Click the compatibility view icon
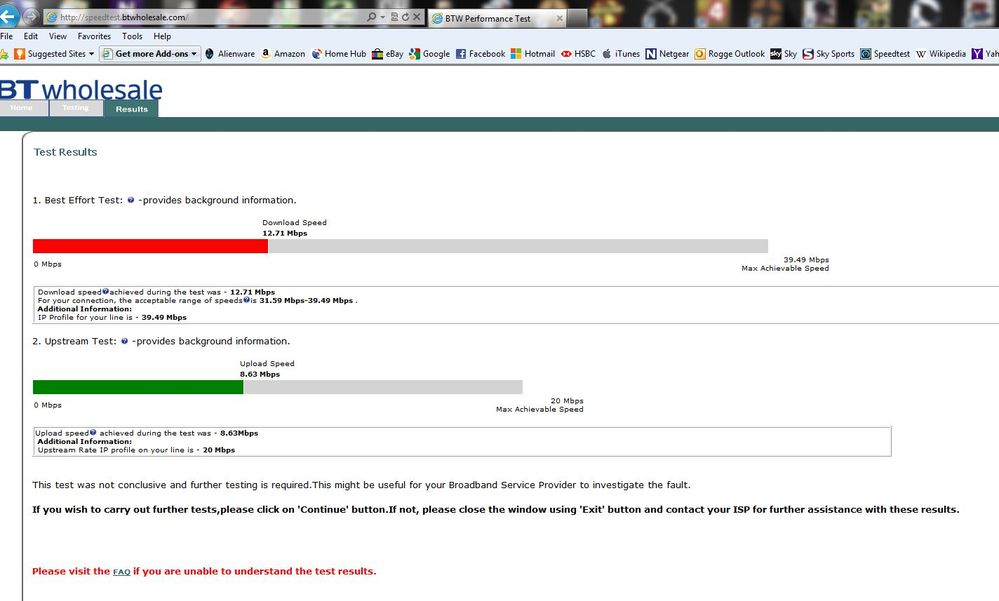The height and width of the screenshot is (601, 999). 394,17
